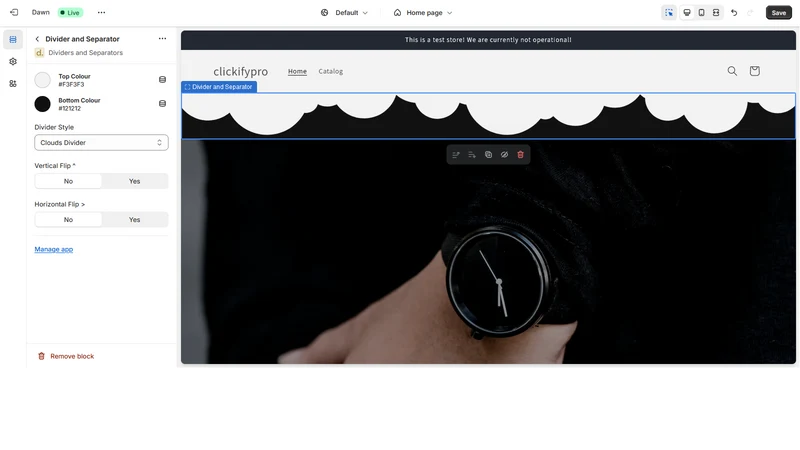Open the three-dot menu beside Live badge
The height and width of the screenshot is (450, 800).
(102, 12)
